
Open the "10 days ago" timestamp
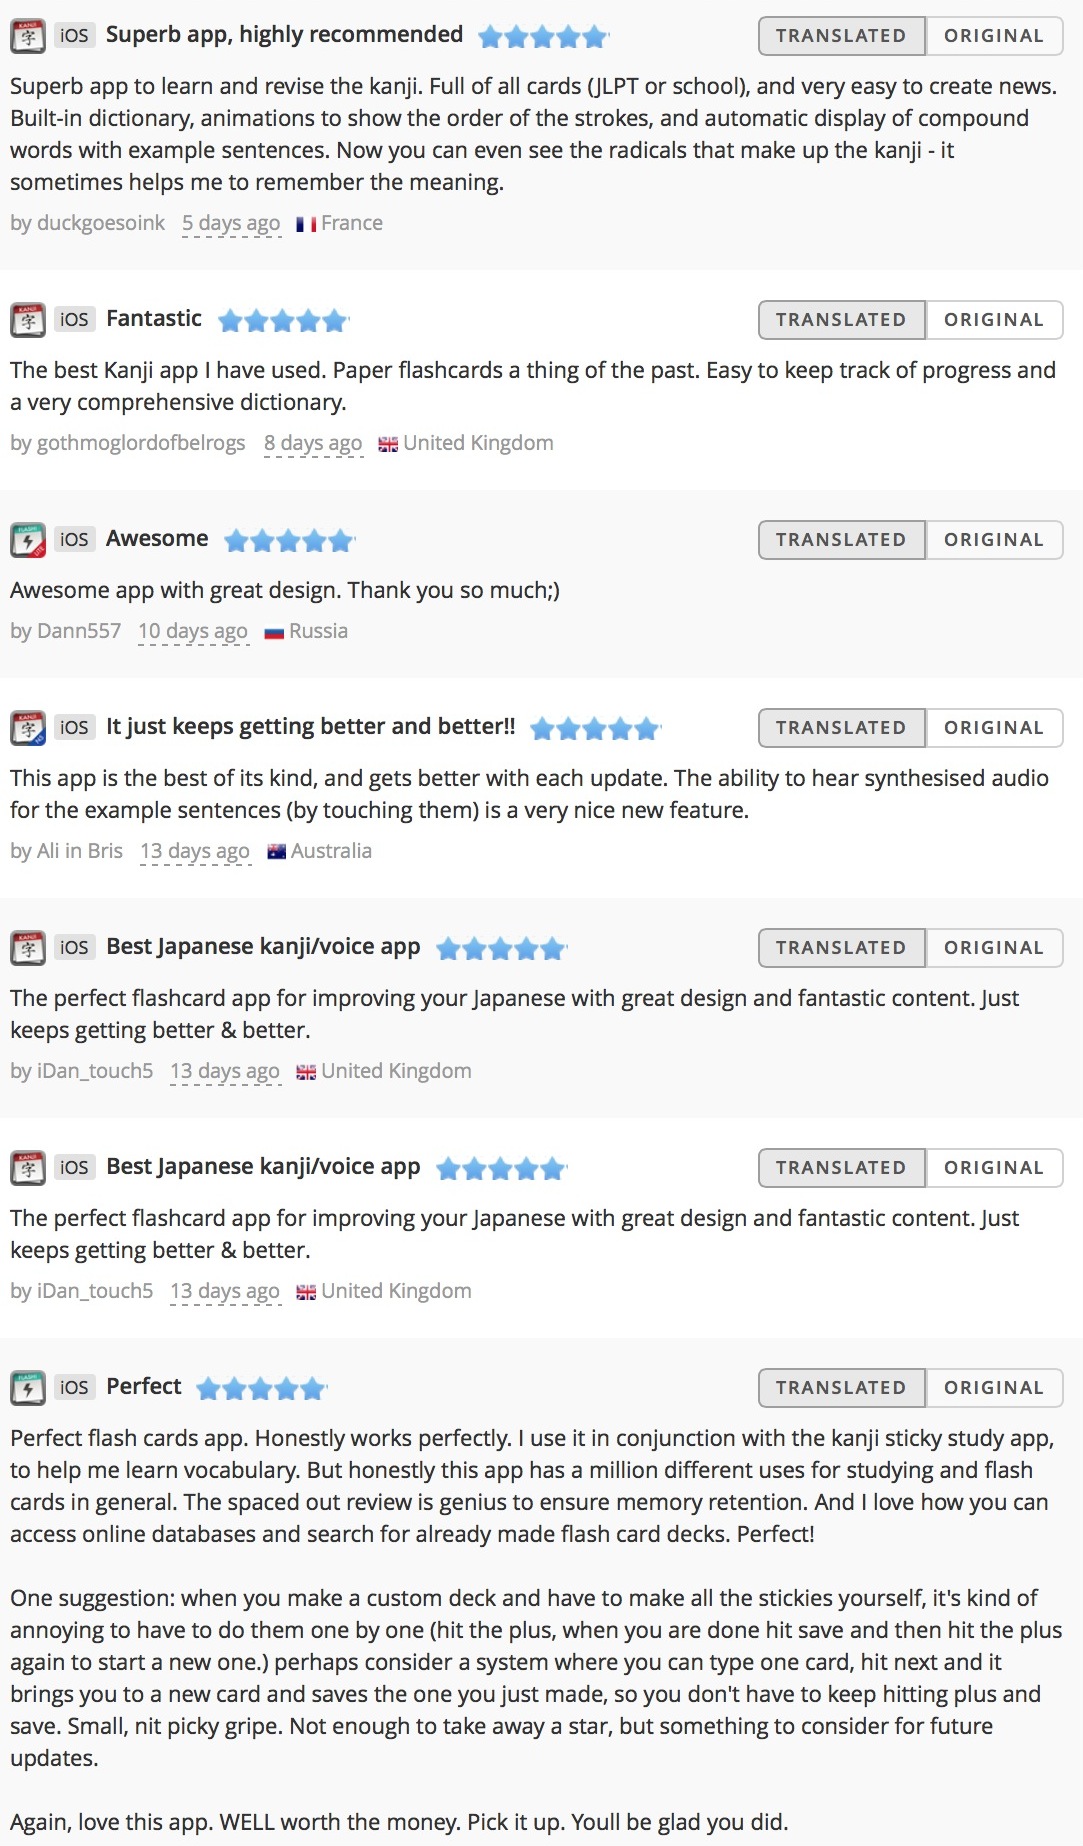[193, 631]
